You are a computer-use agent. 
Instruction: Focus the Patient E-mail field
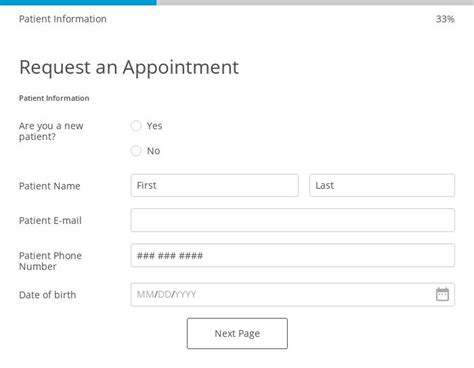coord(293,220)
